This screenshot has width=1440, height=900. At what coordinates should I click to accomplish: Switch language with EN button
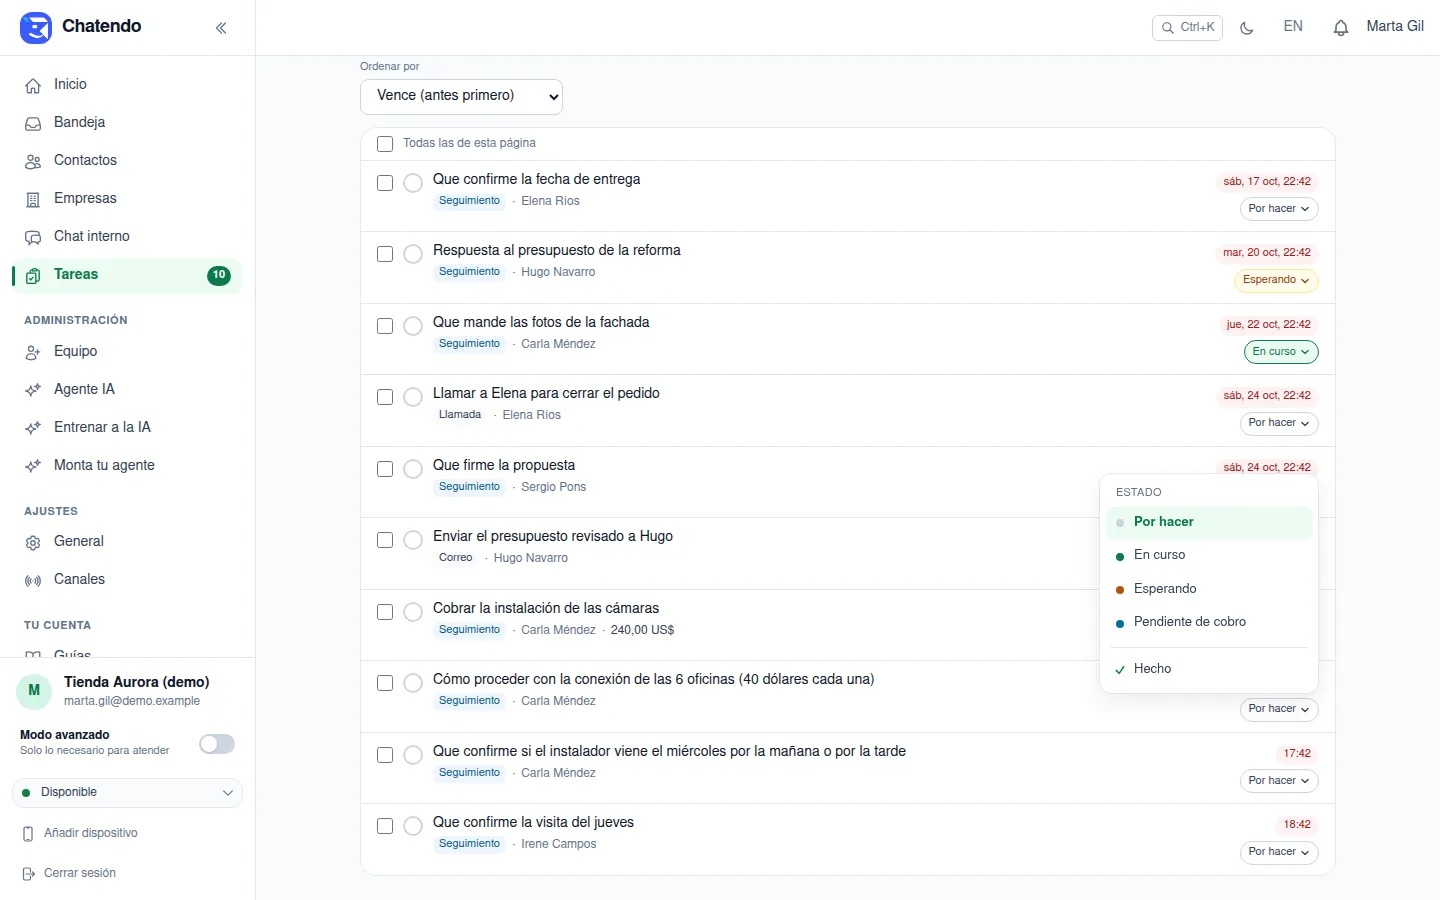pos(1293,27)
